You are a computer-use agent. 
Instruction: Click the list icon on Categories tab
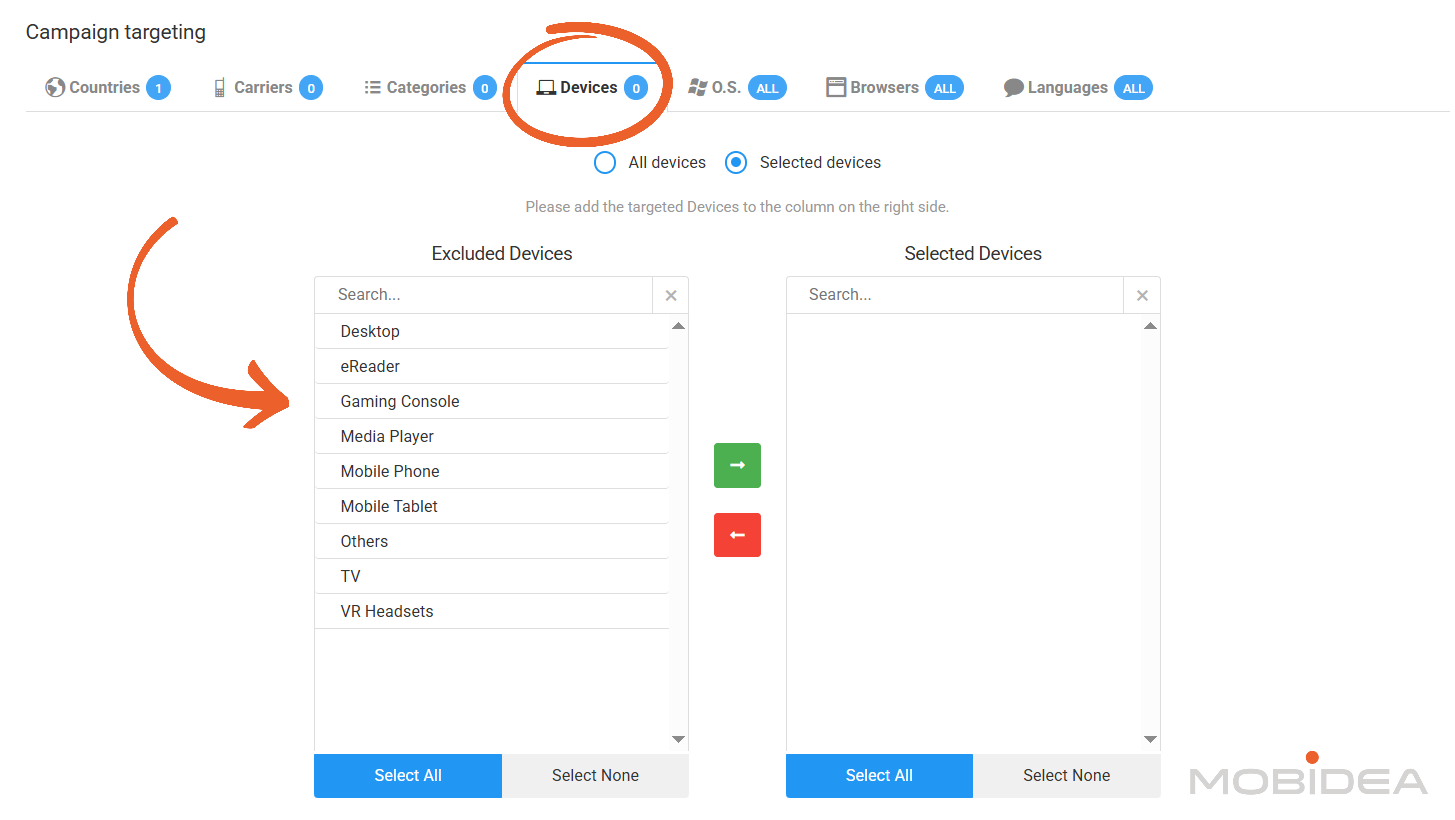372,87
